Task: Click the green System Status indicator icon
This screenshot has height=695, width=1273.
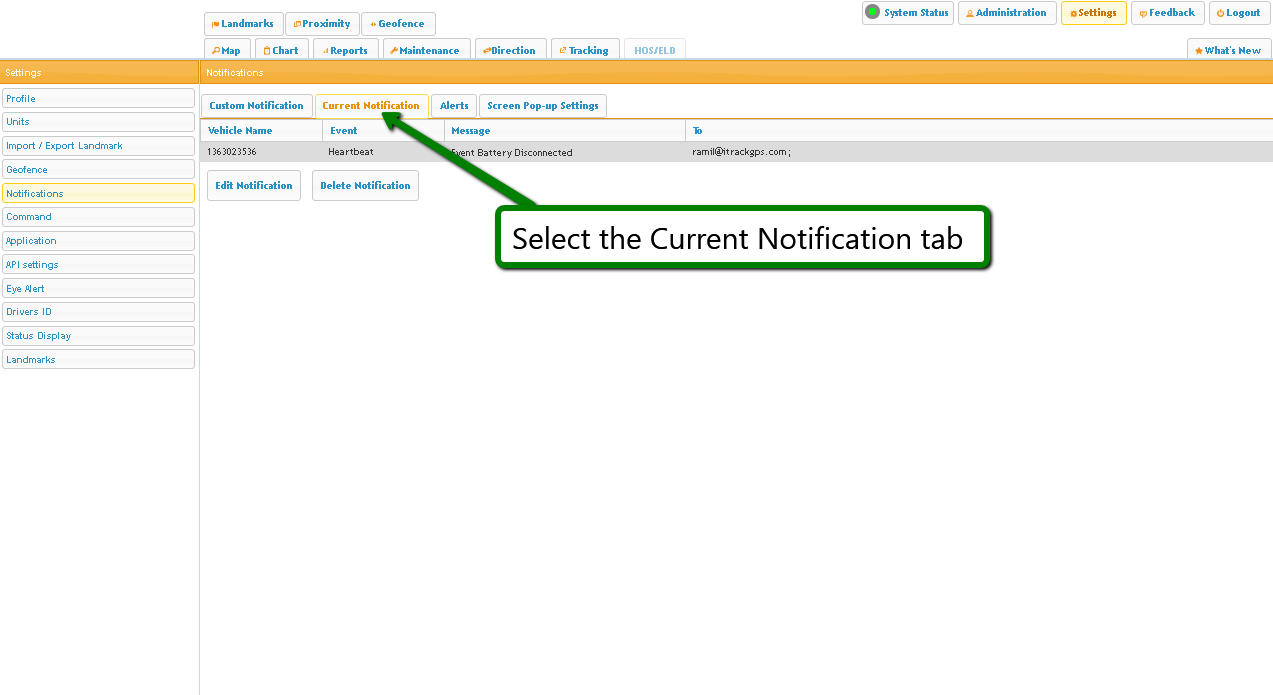Action: click(x=872, y=13)
